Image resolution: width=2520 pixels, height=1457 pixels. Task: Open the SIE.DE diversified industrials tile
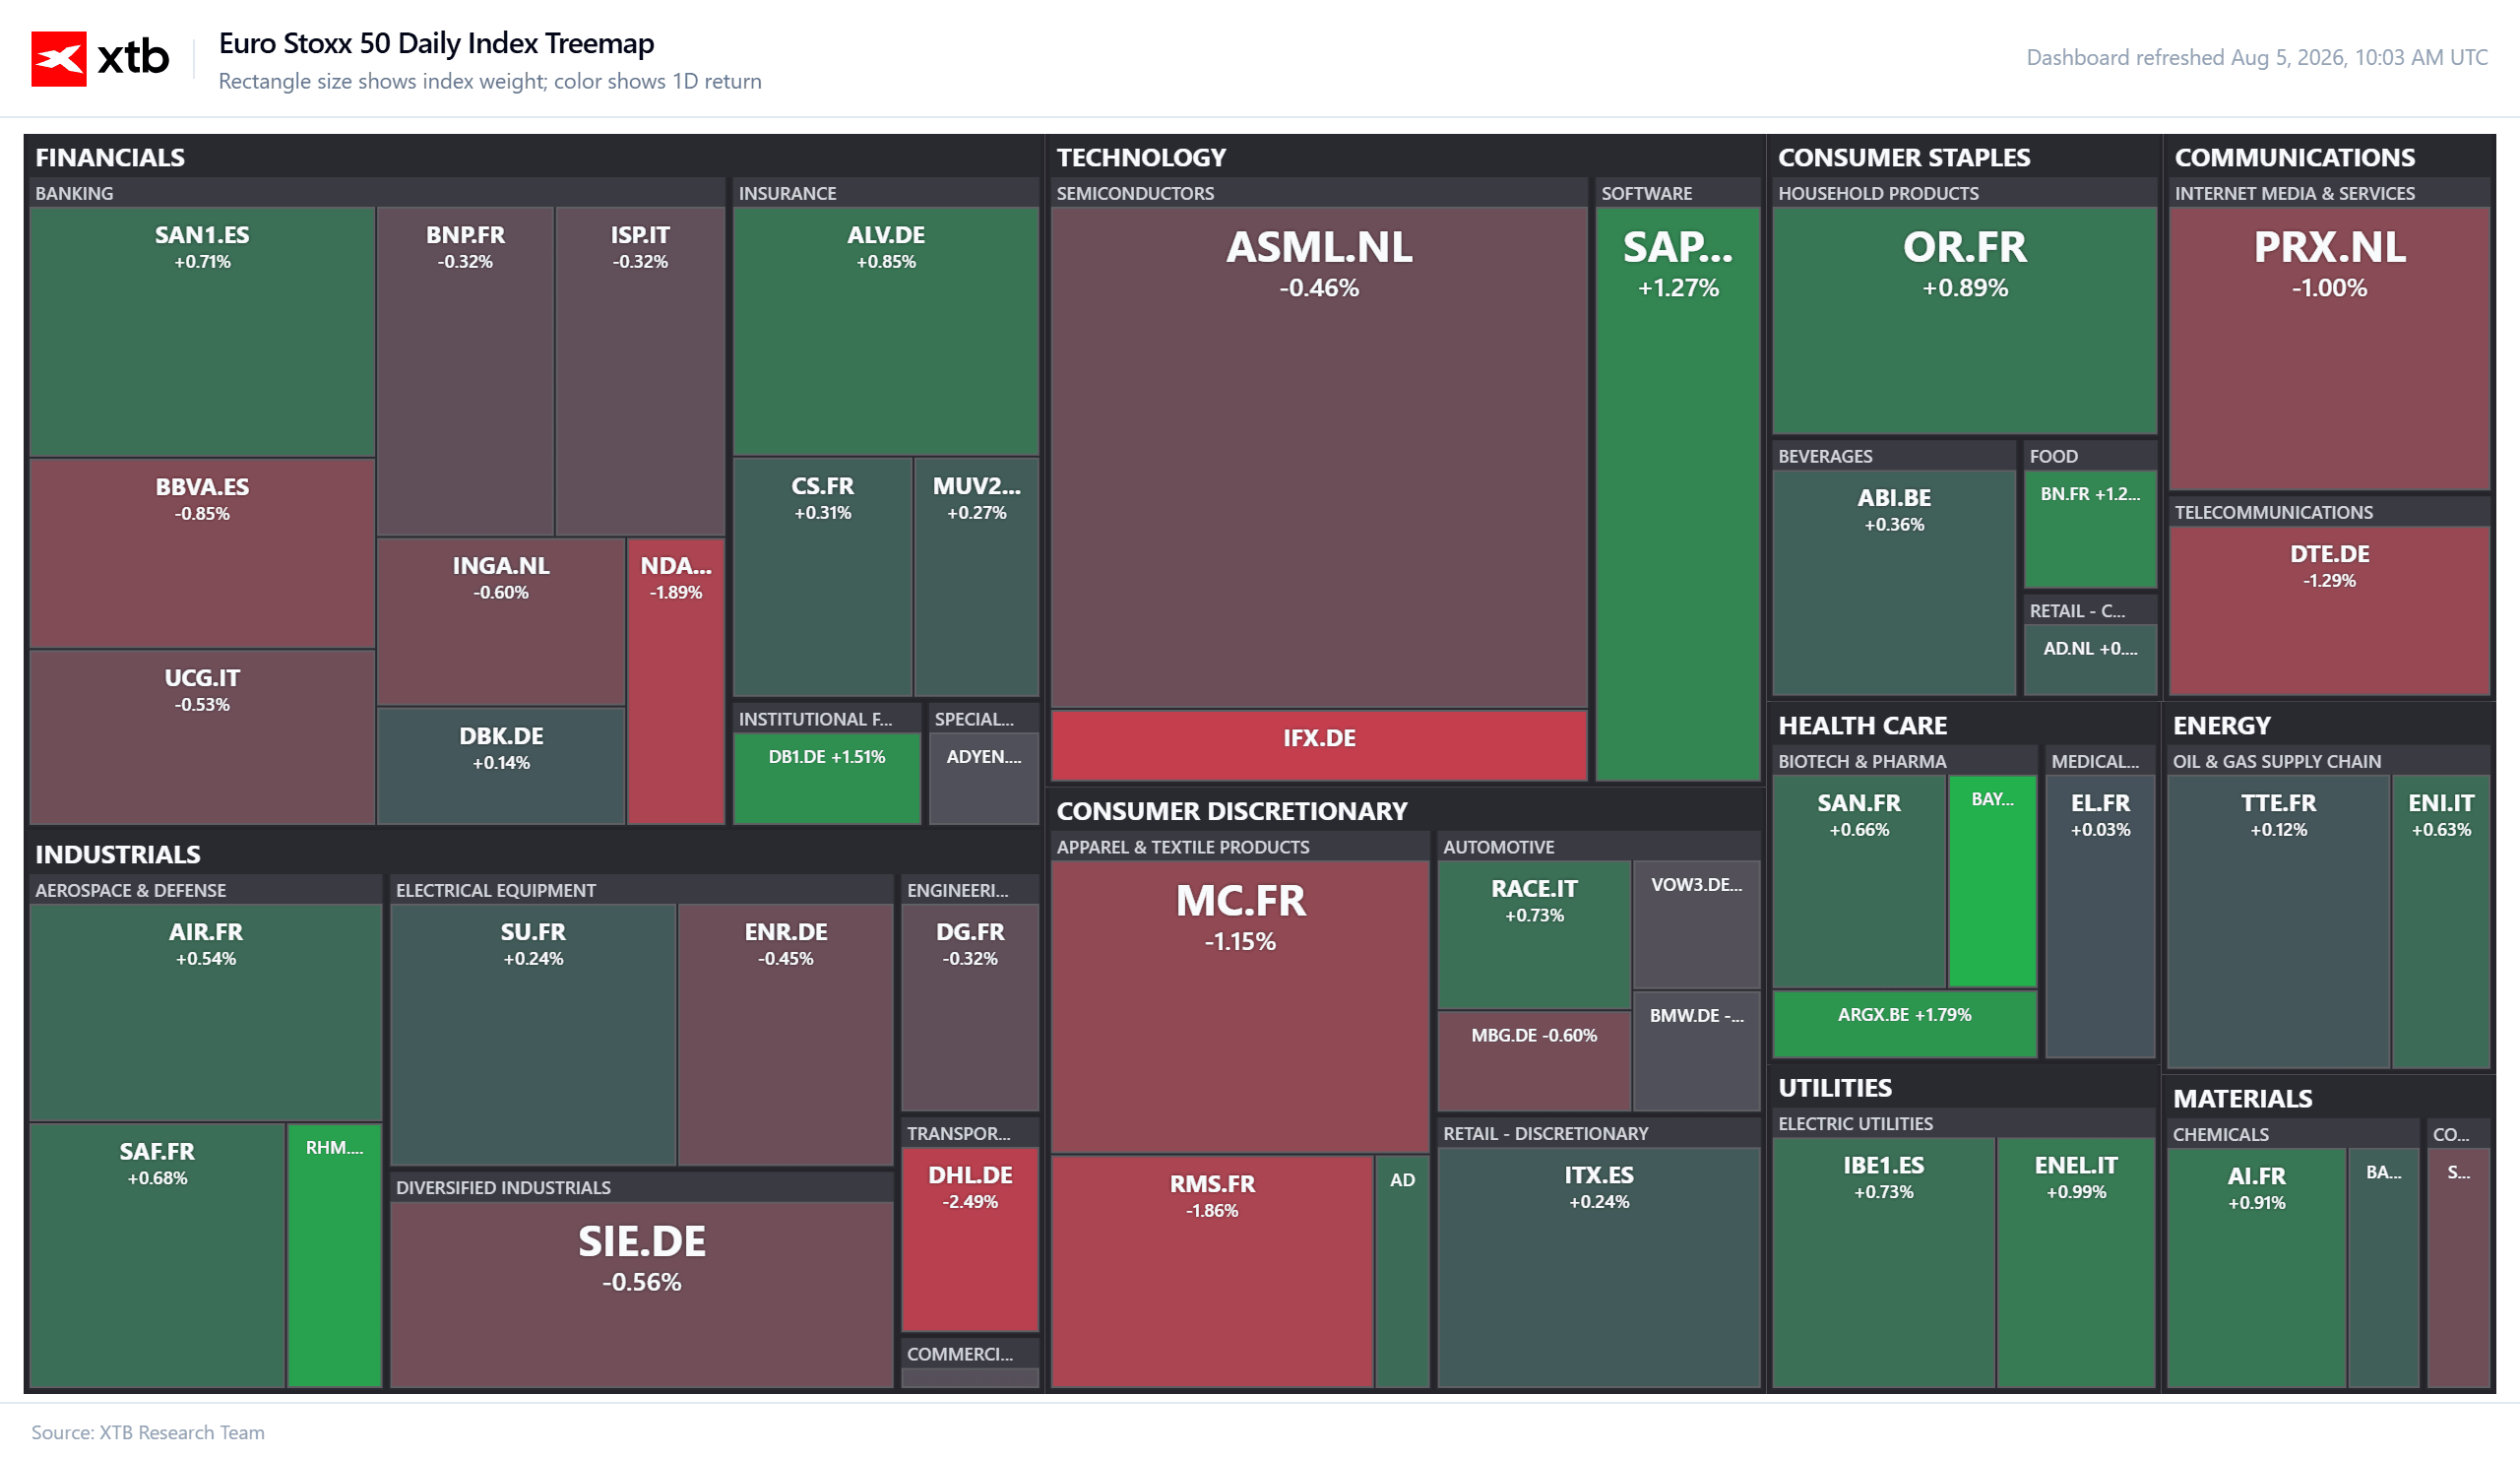[641, 1293]
